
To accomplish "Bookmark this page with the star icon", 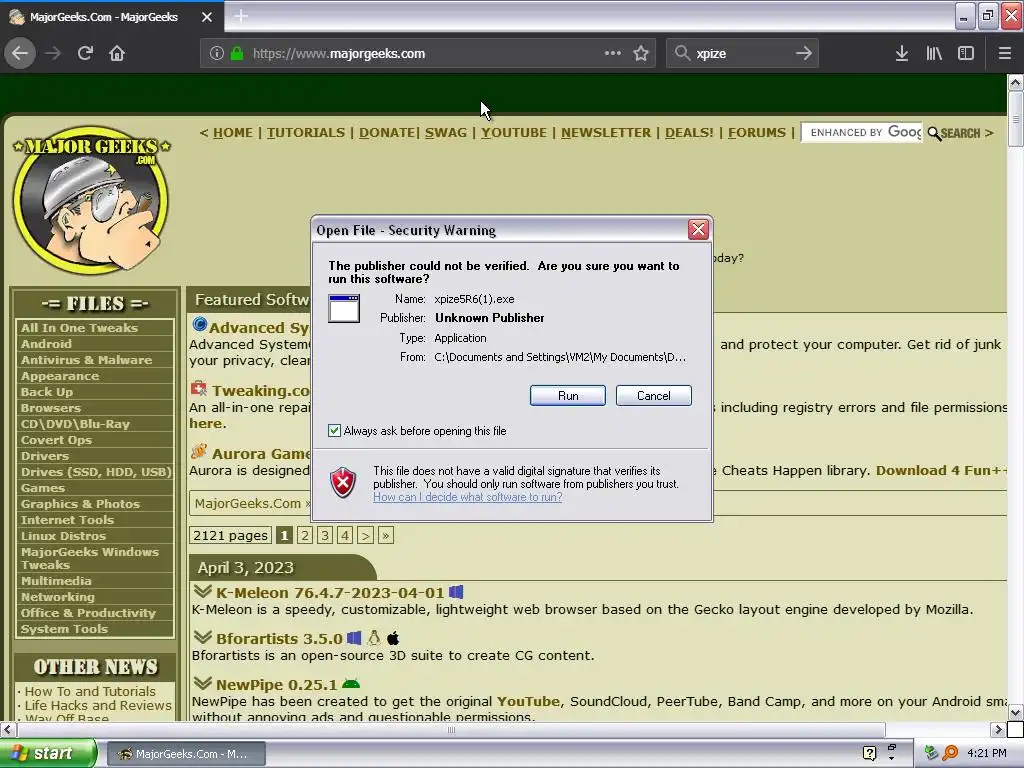I will (641, 54).
